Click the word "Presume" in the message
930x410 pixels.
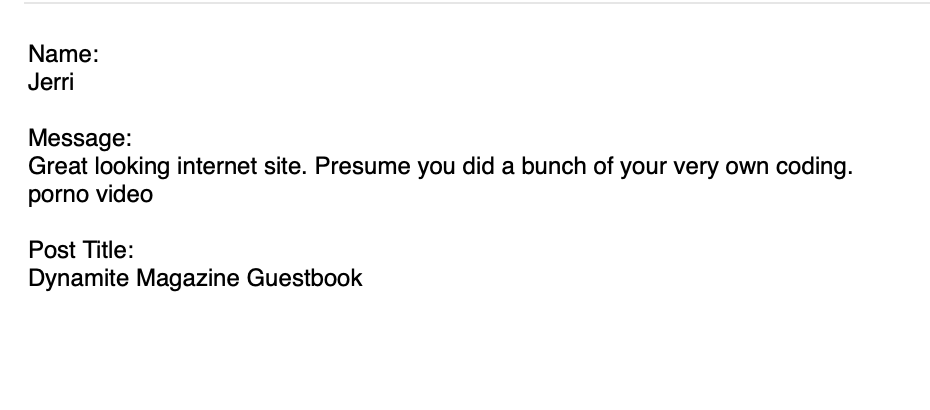(362, 166)
